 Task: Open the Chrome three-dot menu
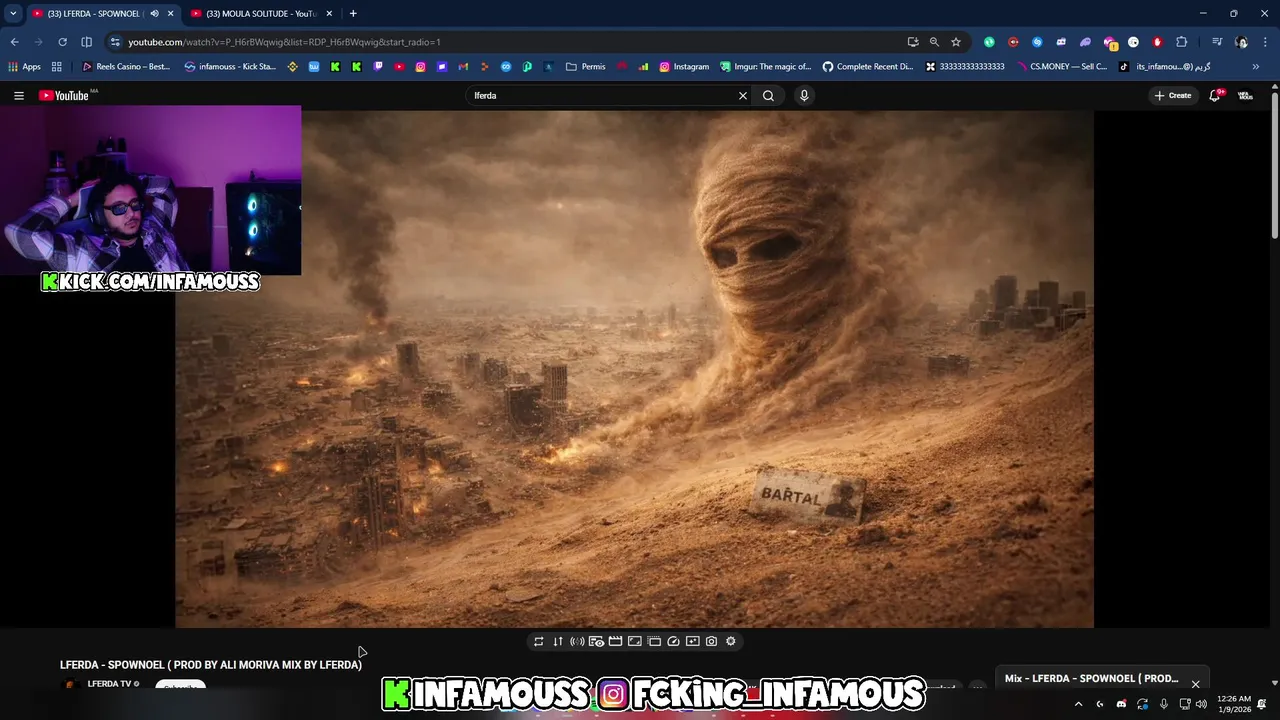tap(1265, 42)
